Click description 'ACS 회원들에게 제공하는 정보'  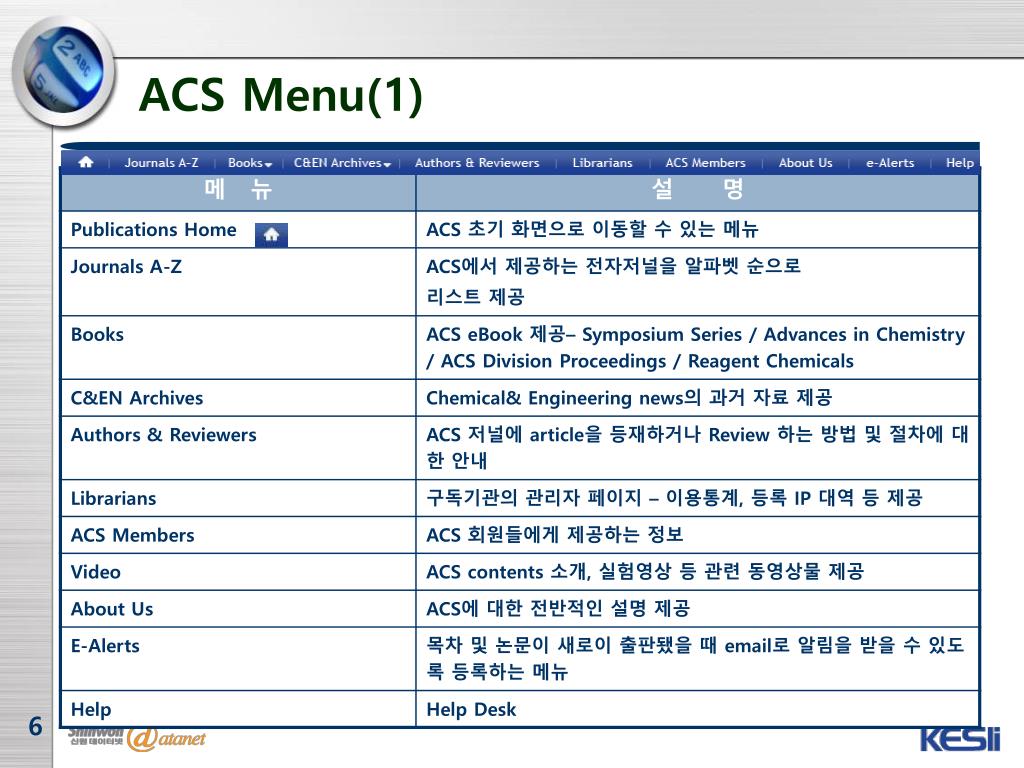(554, 535)
